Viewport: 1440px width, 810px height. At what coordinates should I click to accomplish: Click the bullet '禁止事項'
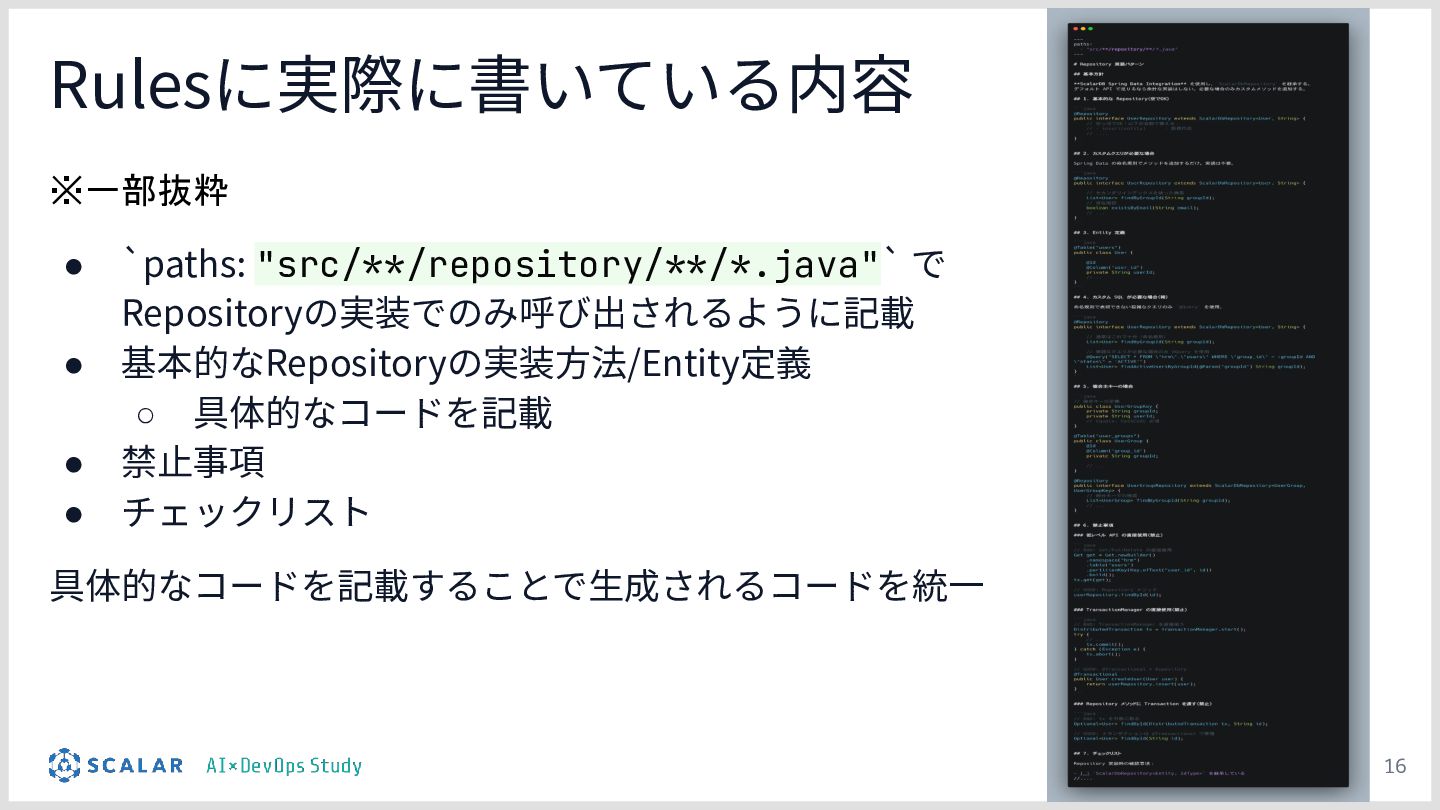tap(193, 462)
